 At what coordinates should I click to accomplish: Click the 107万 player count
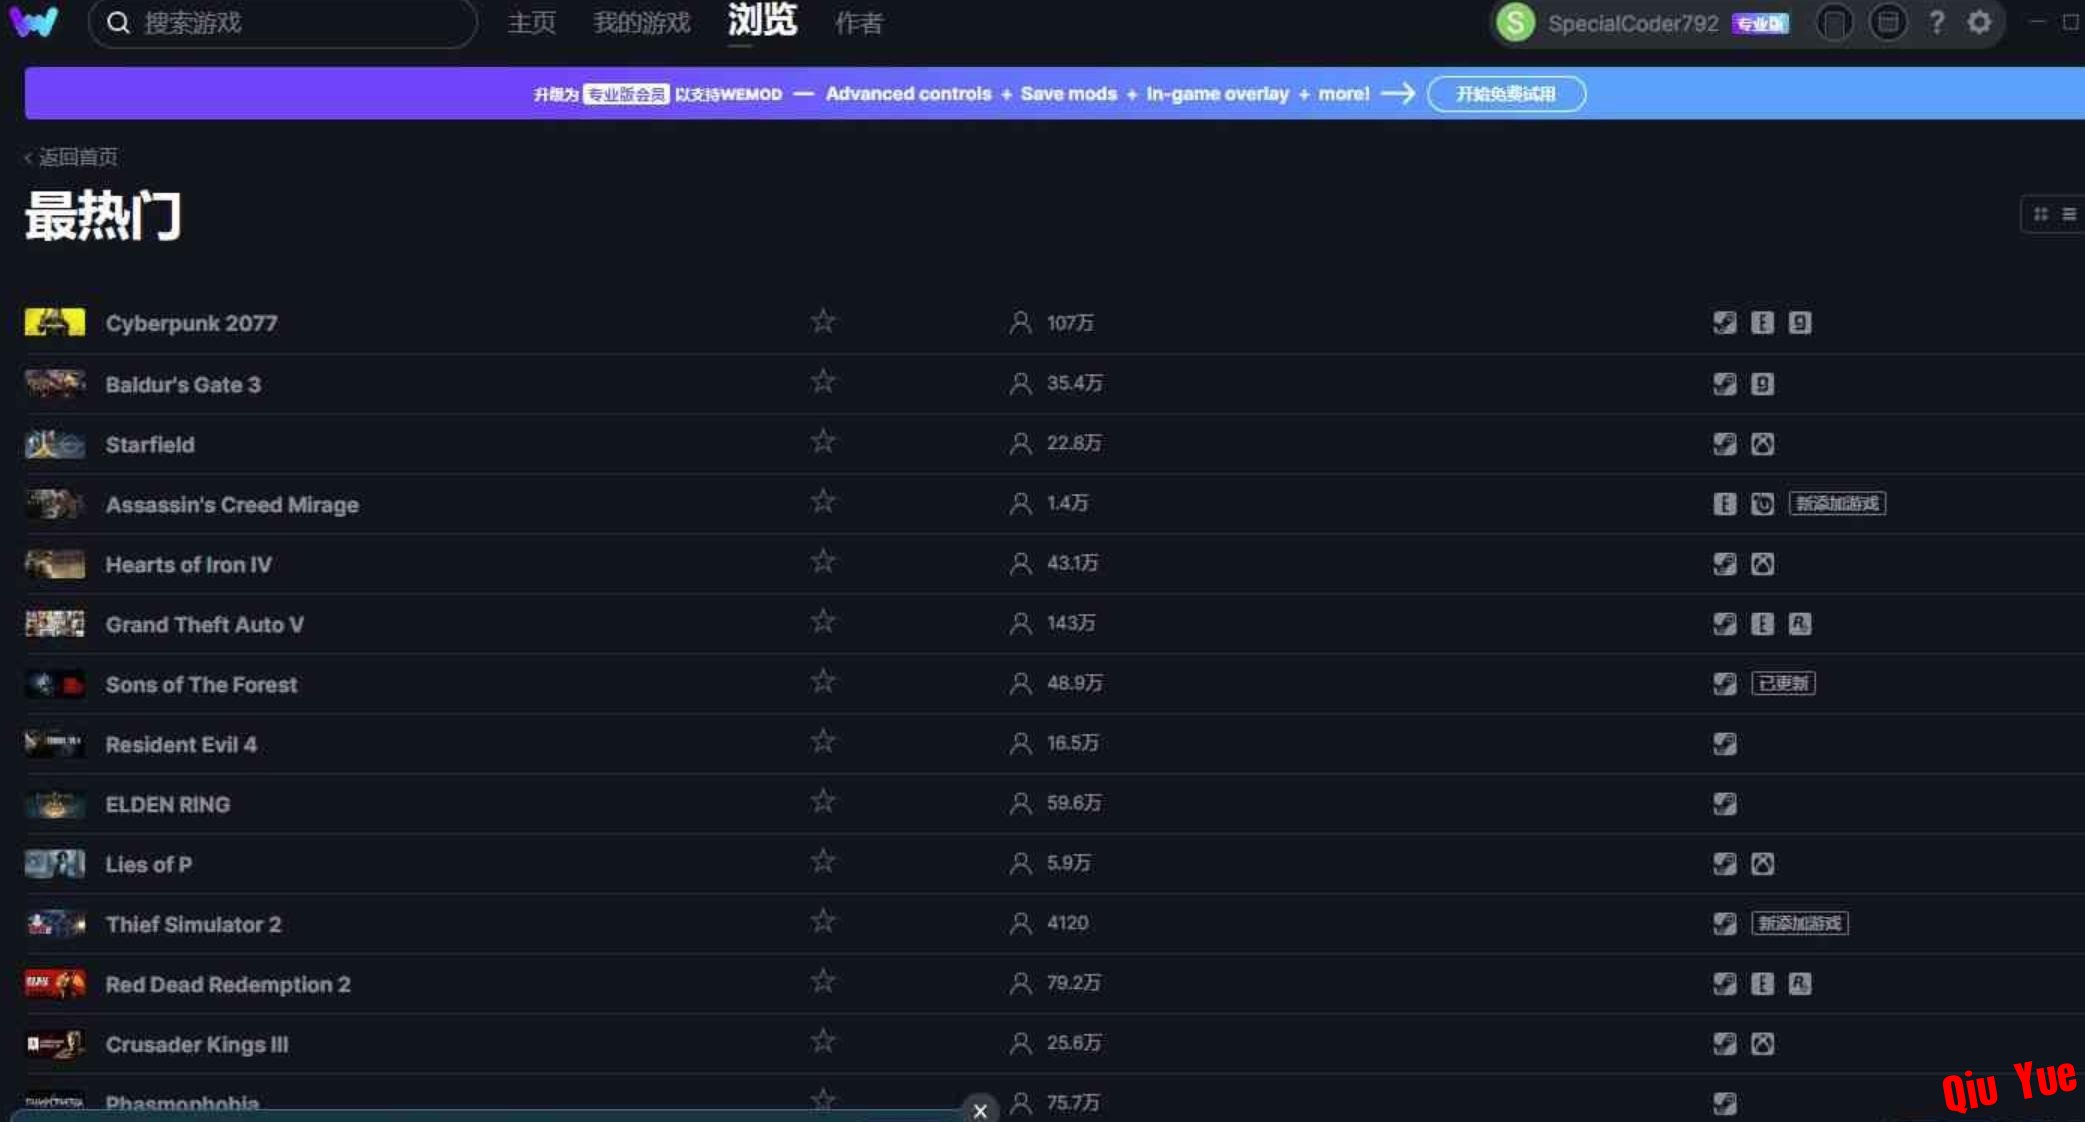click(1070, 323)
